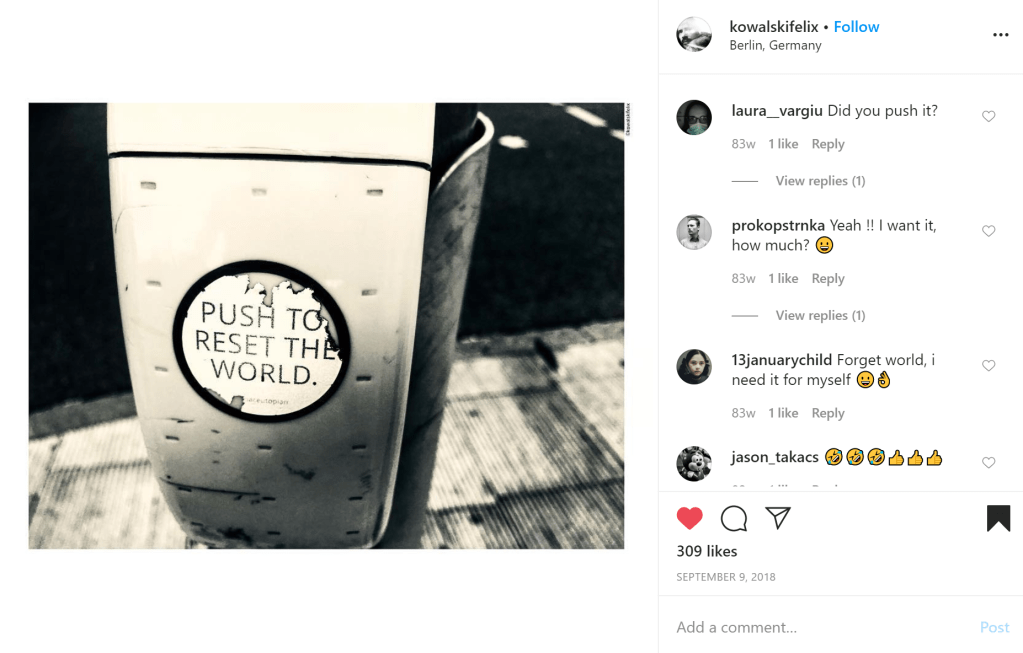The width and height of the screenshot is (1023, 653).
Task: Like 13januarychild's comment heart icon
Action: tap(988, 365)
